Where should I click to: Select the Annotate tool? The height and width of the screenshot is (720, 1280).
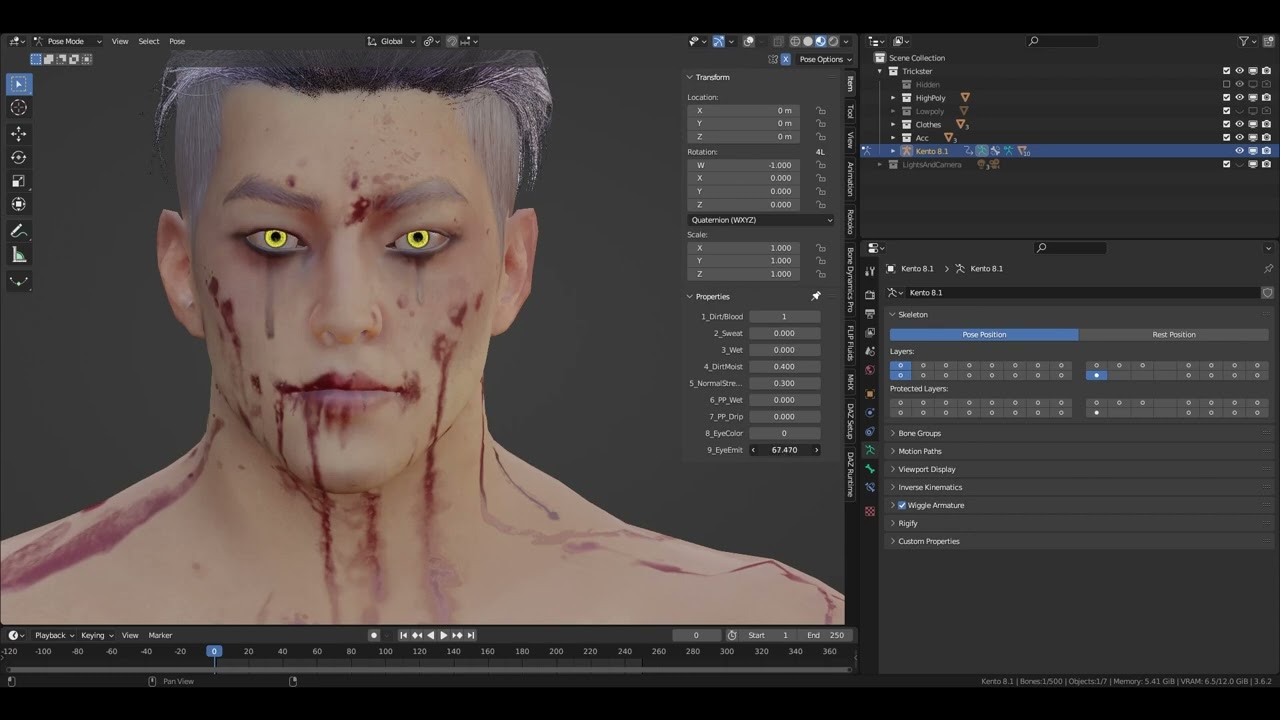click(x=18, y=231)
